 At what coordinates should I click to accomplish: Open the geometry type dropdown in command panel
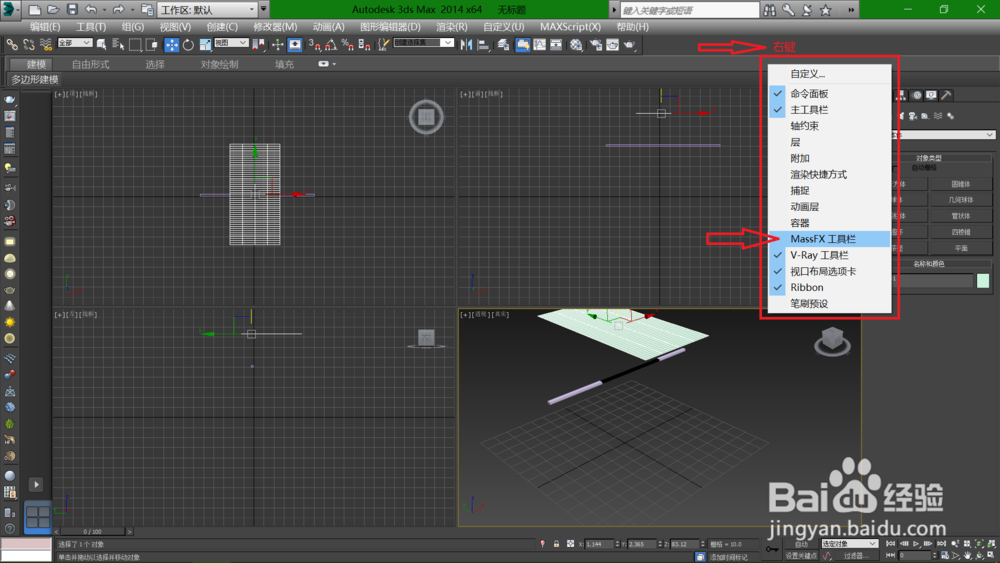click(x=943, y=135)
